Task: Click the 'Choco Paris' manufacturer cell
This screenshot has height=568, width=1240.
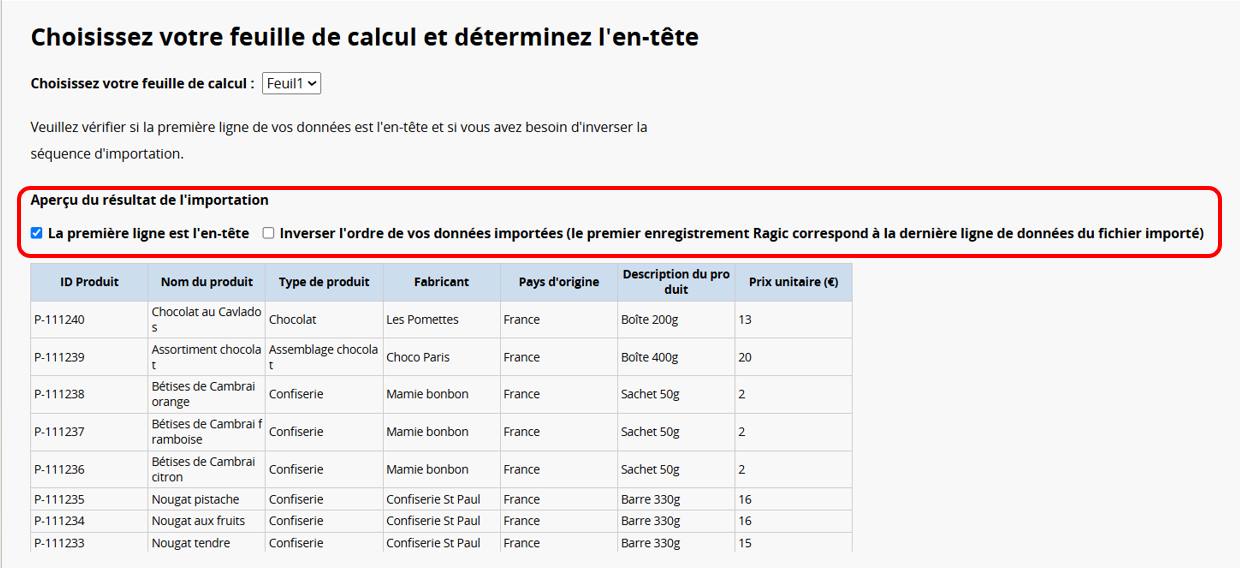Action: tap(441, 357)
